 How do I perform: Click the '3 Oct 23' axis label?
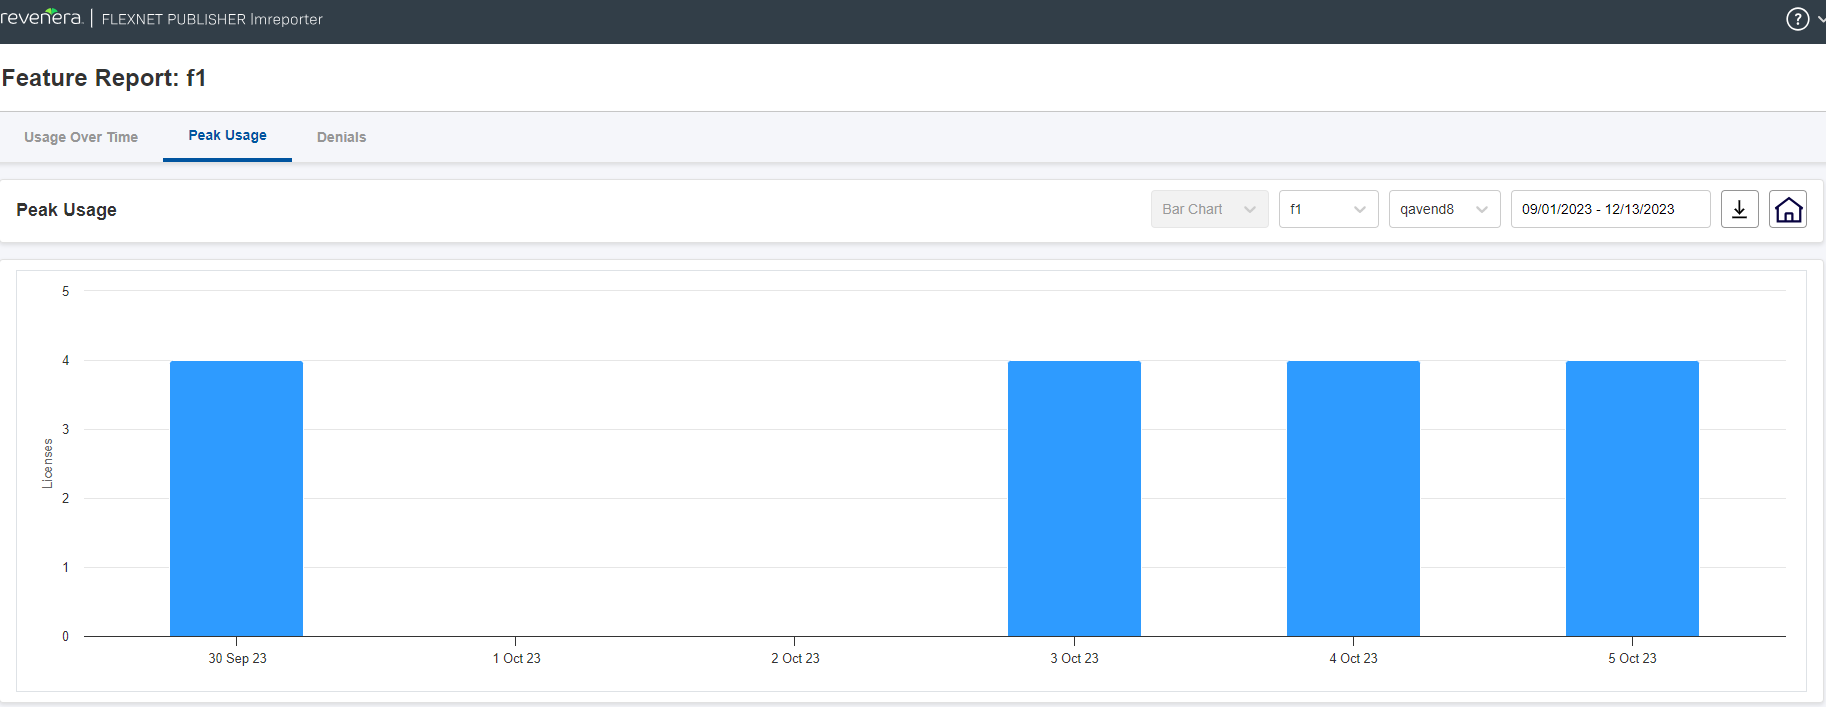tap(1074, 658)
